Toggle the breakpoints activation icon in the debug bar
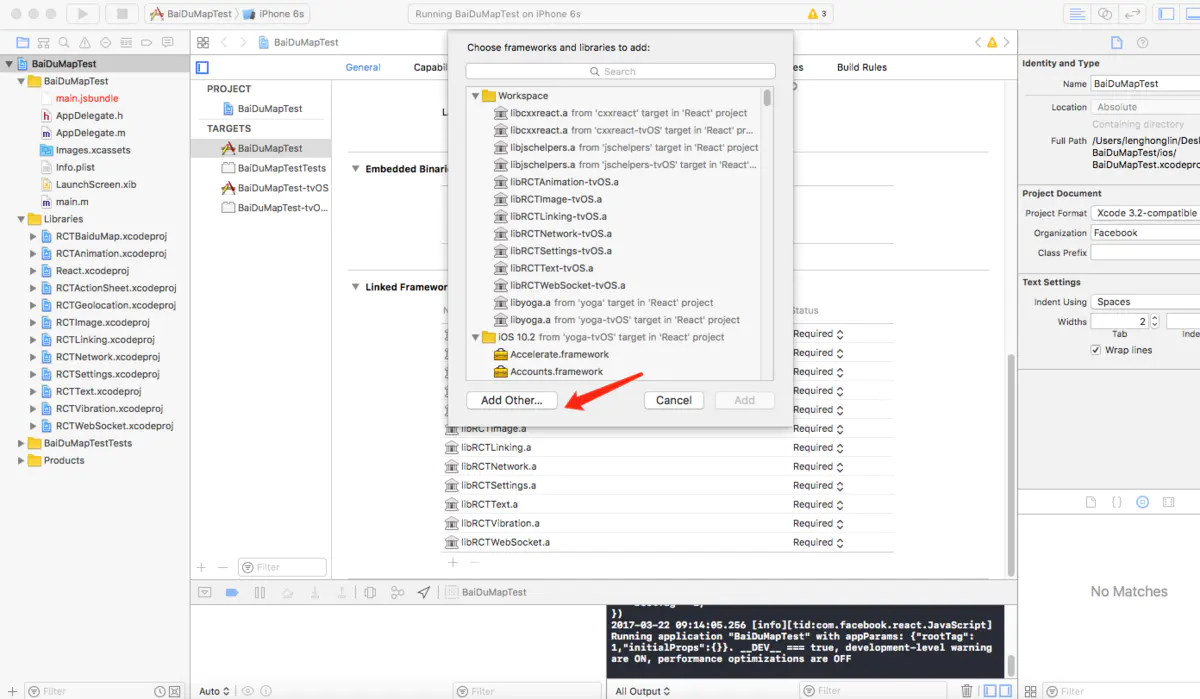 [232, 592]
